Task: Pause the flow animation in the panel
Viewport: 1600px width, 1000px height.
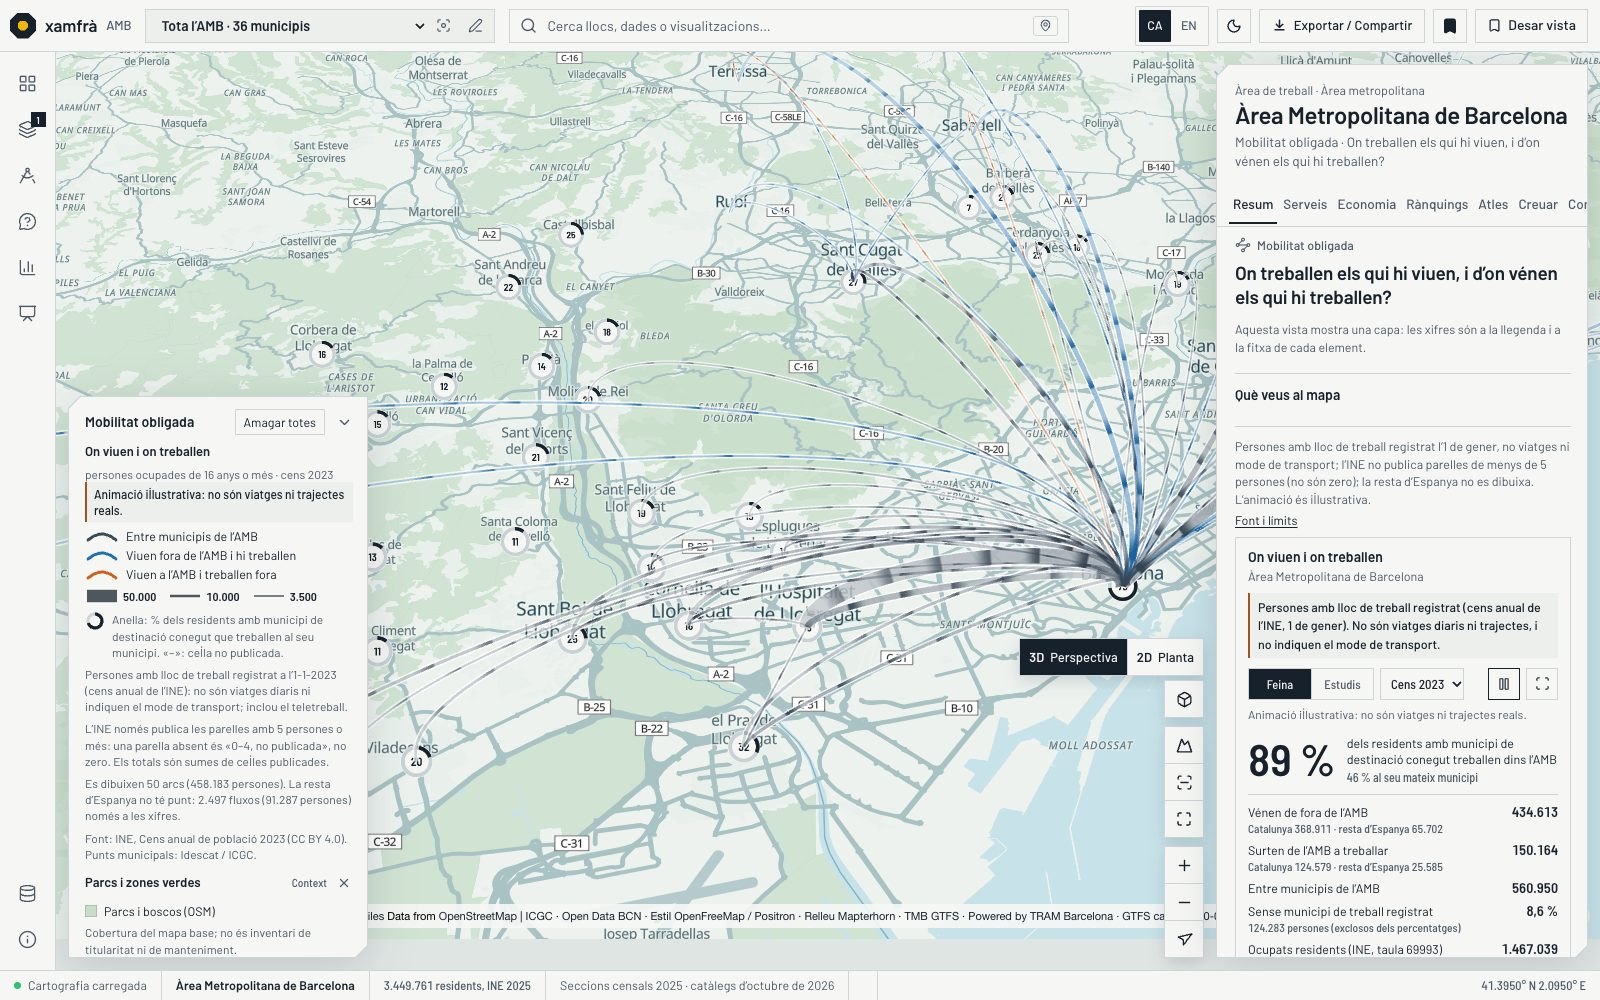Action: (x=1504, y=684)
